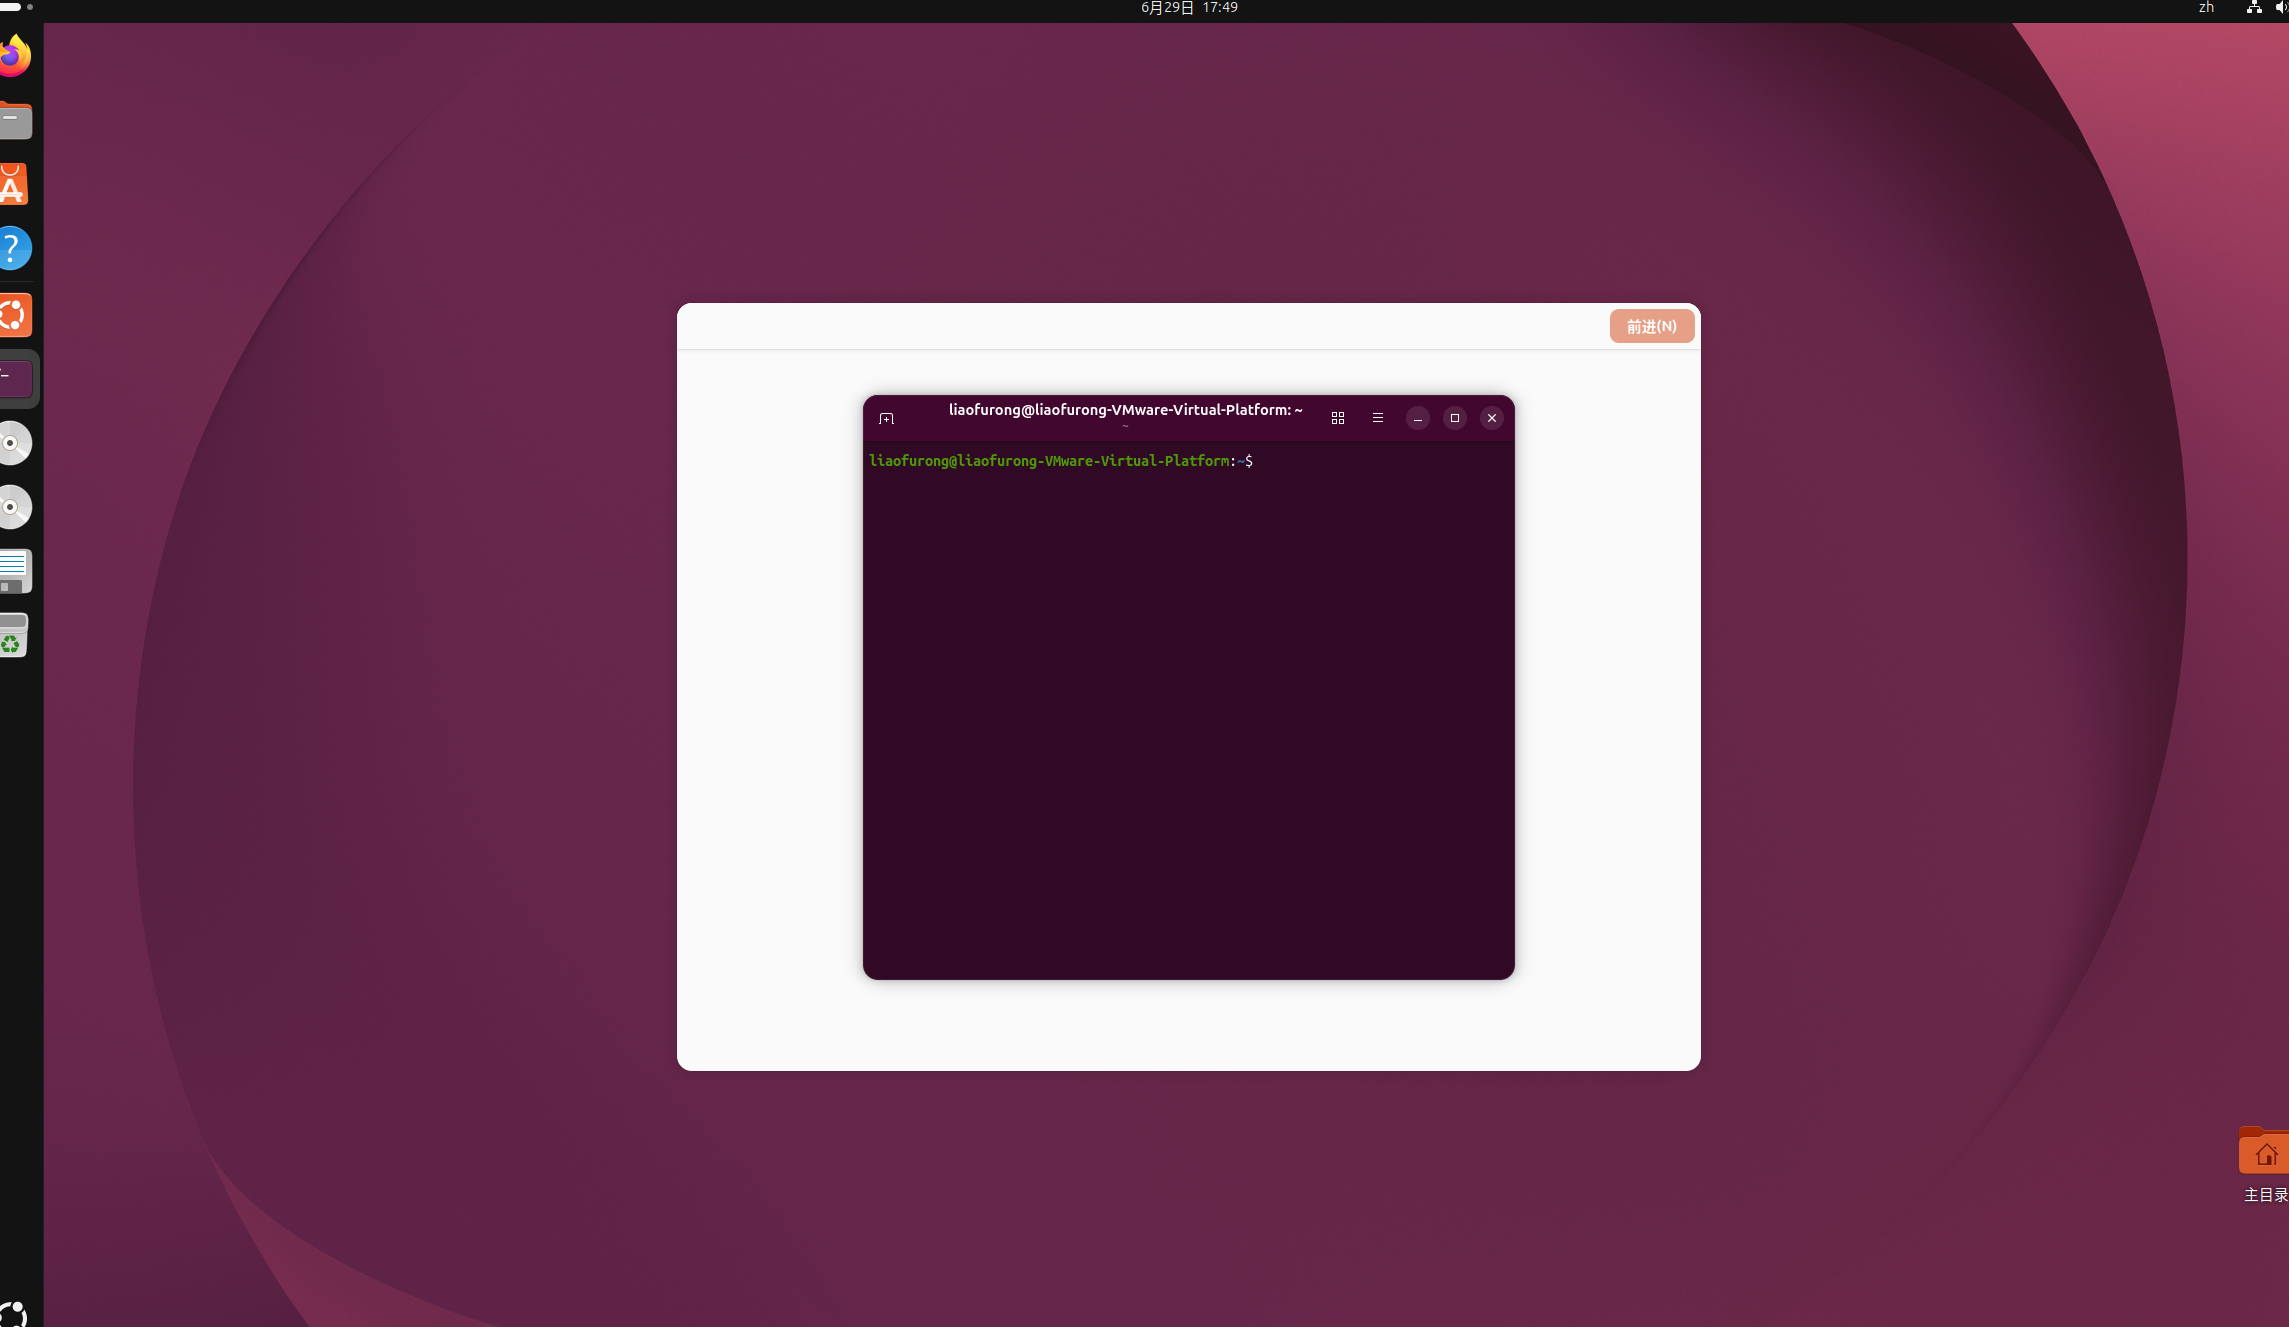This screenshot has width=2289, height=1327.
Task: Open the disc icon above the floppy icon
Action: point(14,507)
